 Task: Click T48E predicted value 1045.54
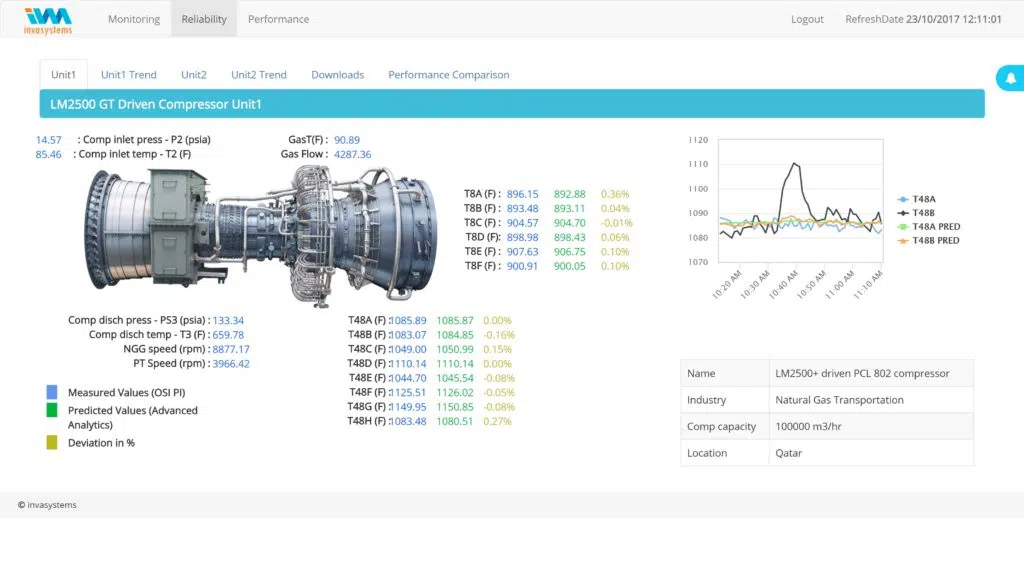[x=455, y=377]
